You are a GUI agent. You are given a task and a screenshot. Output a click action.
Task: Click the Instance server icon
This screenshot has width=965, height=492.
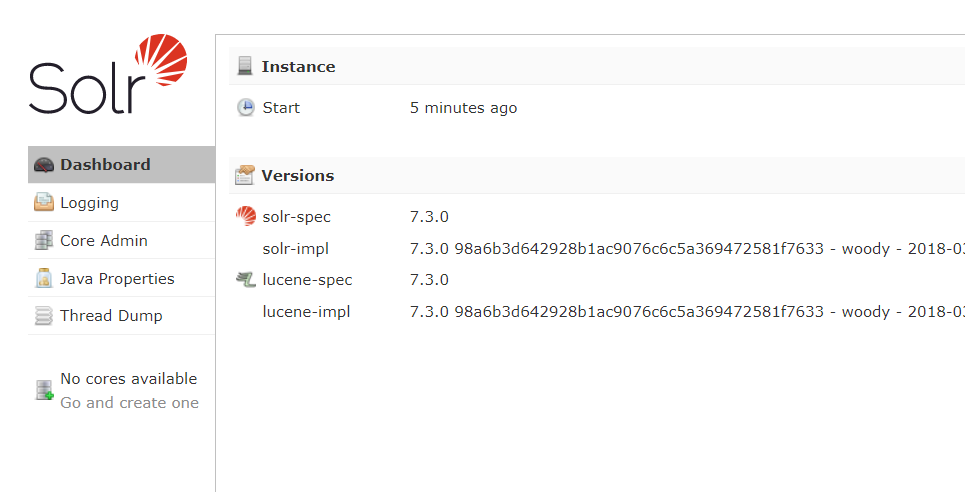coord(245,67)
